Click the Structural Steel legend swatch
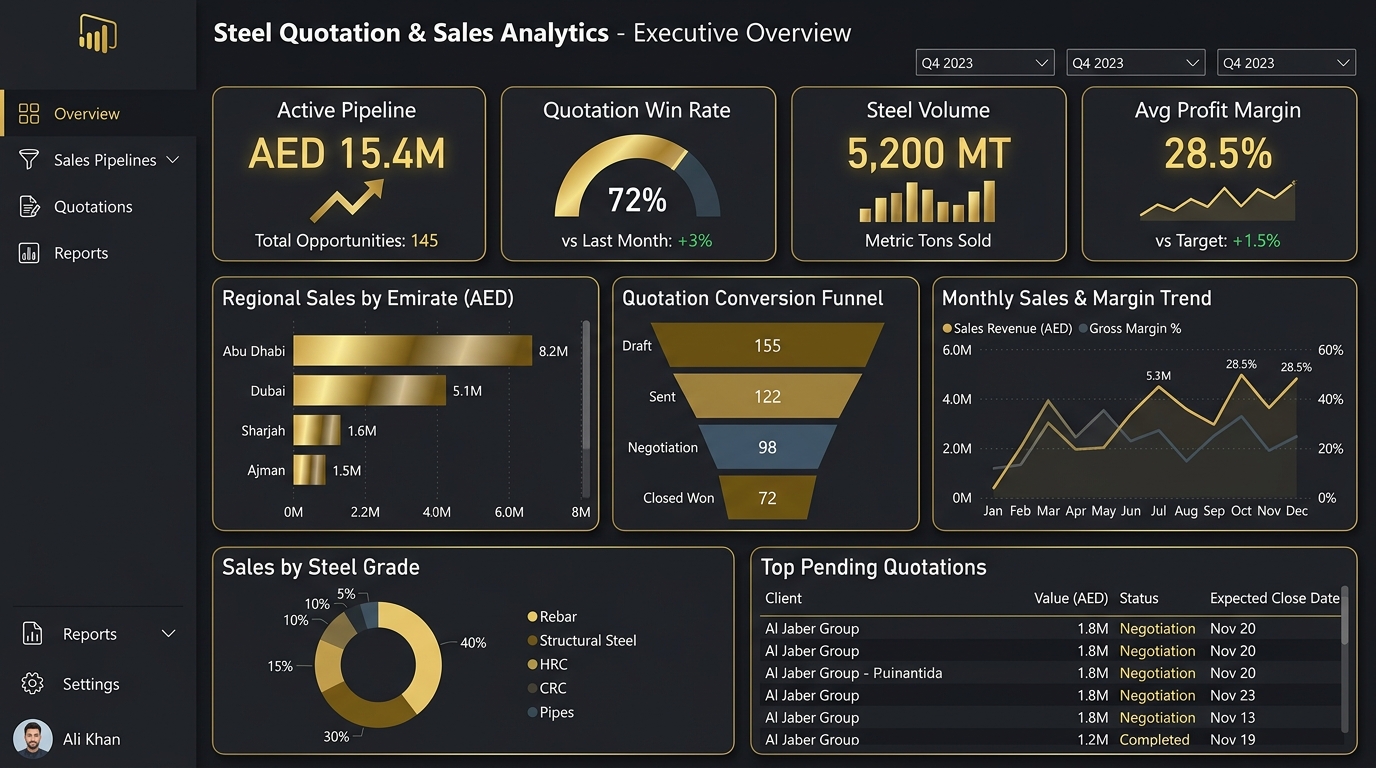Viewport: 1376px width, 768px height. [533, 641]
